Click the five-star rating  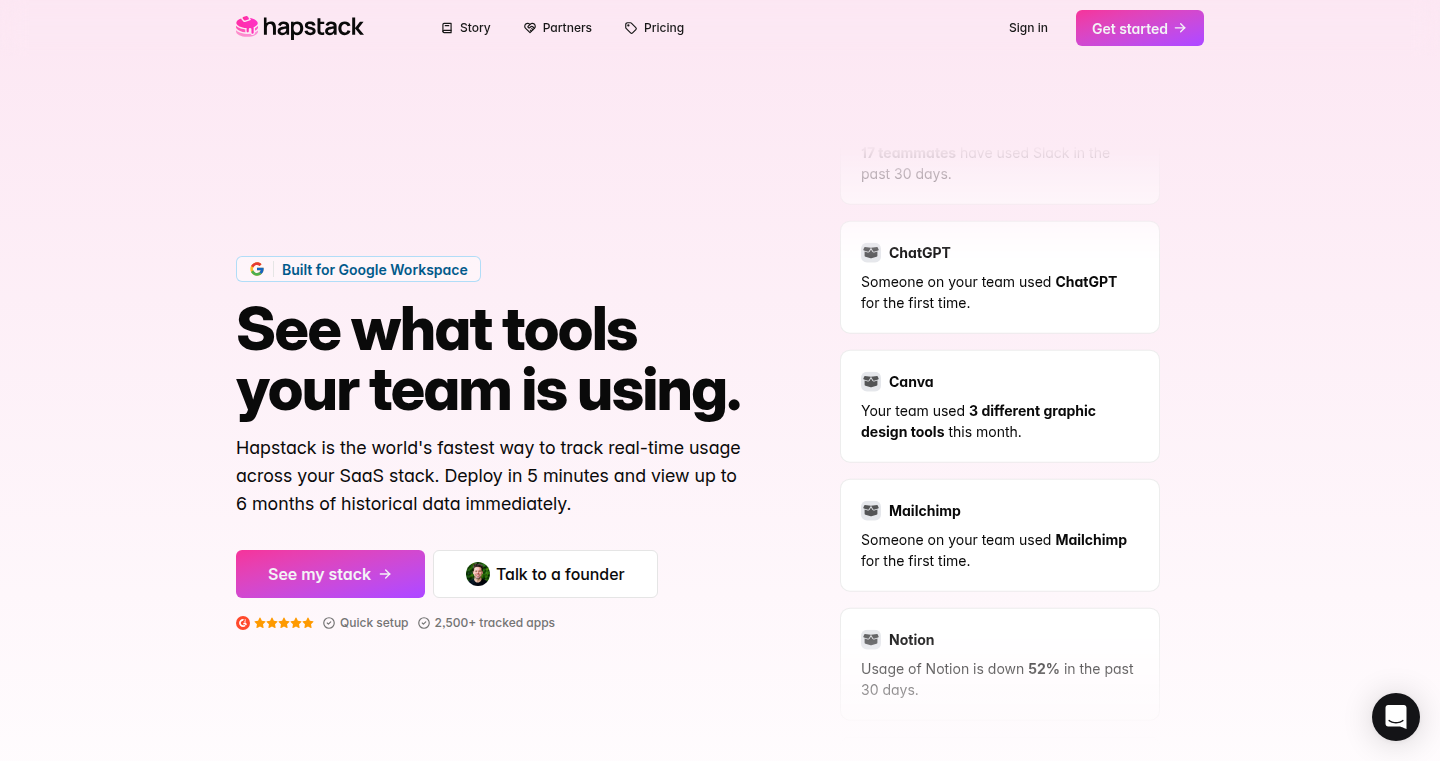pos(284,622)
